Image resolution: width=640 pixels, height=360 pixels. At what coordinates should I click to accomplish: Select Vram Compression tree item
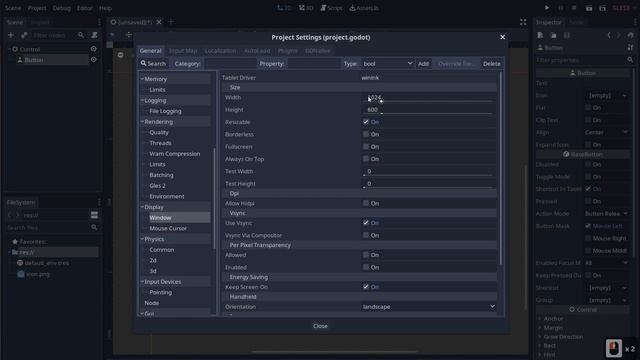(175, 153)
